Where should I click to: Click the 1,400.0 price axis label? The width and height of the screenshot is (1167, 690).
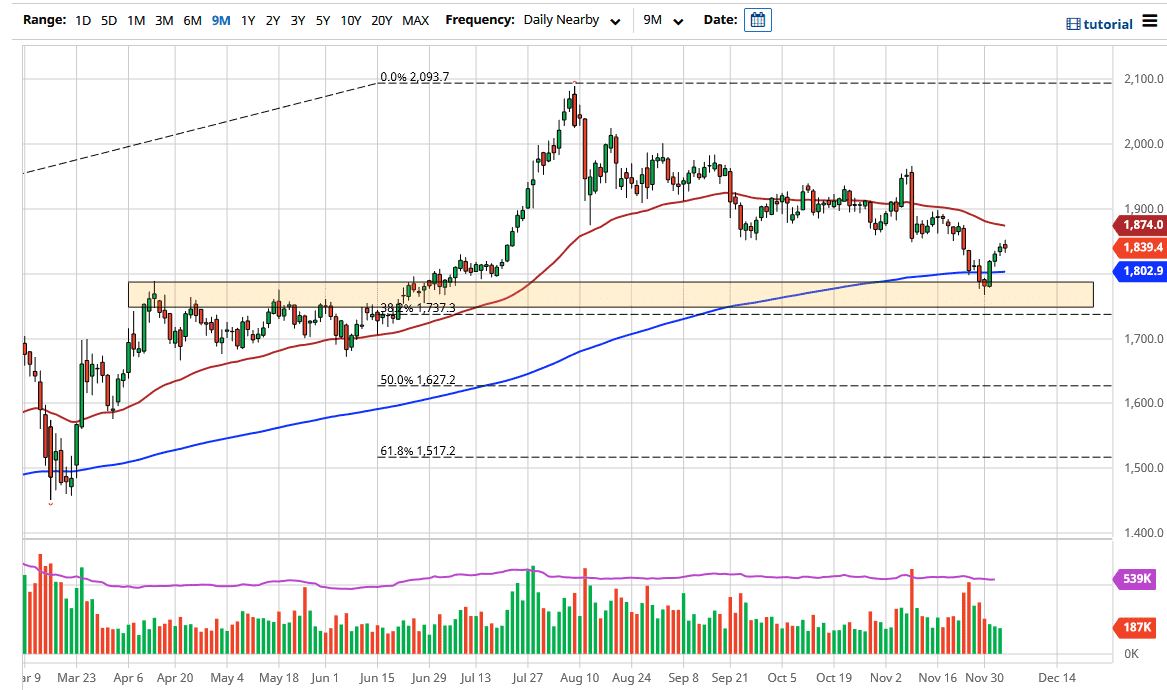click(x=1143, y=533)
